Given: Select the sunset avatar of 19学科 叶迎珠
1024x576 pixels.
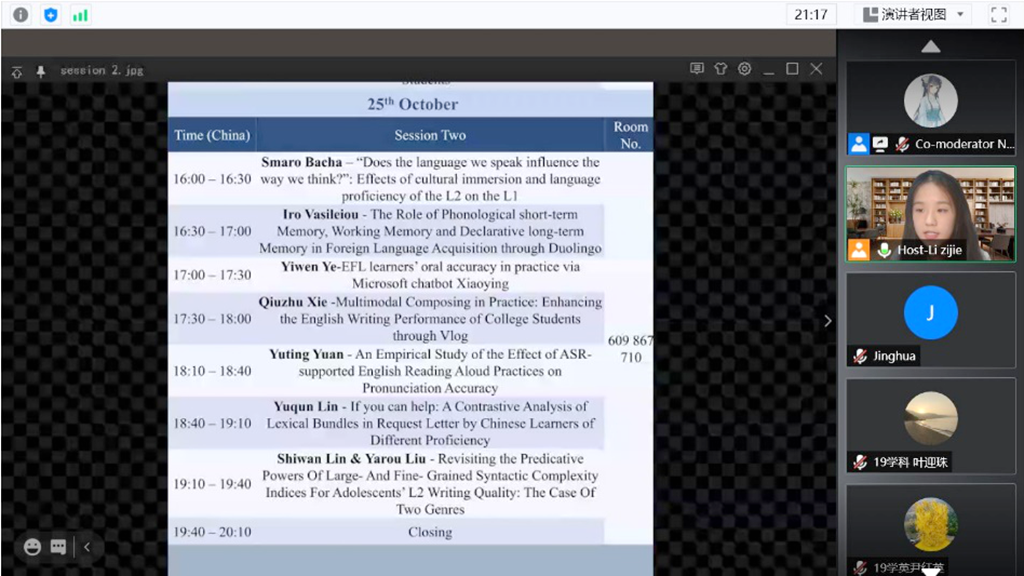Looking at the screenshot, I should click(x=931, y=418).
